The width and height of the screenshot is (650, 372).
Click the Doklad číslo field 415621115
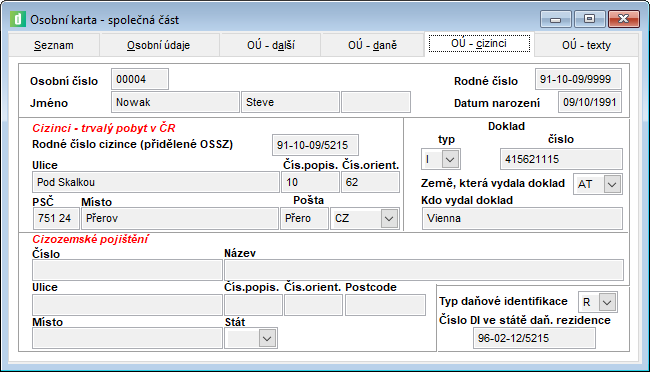click(561, 159)
